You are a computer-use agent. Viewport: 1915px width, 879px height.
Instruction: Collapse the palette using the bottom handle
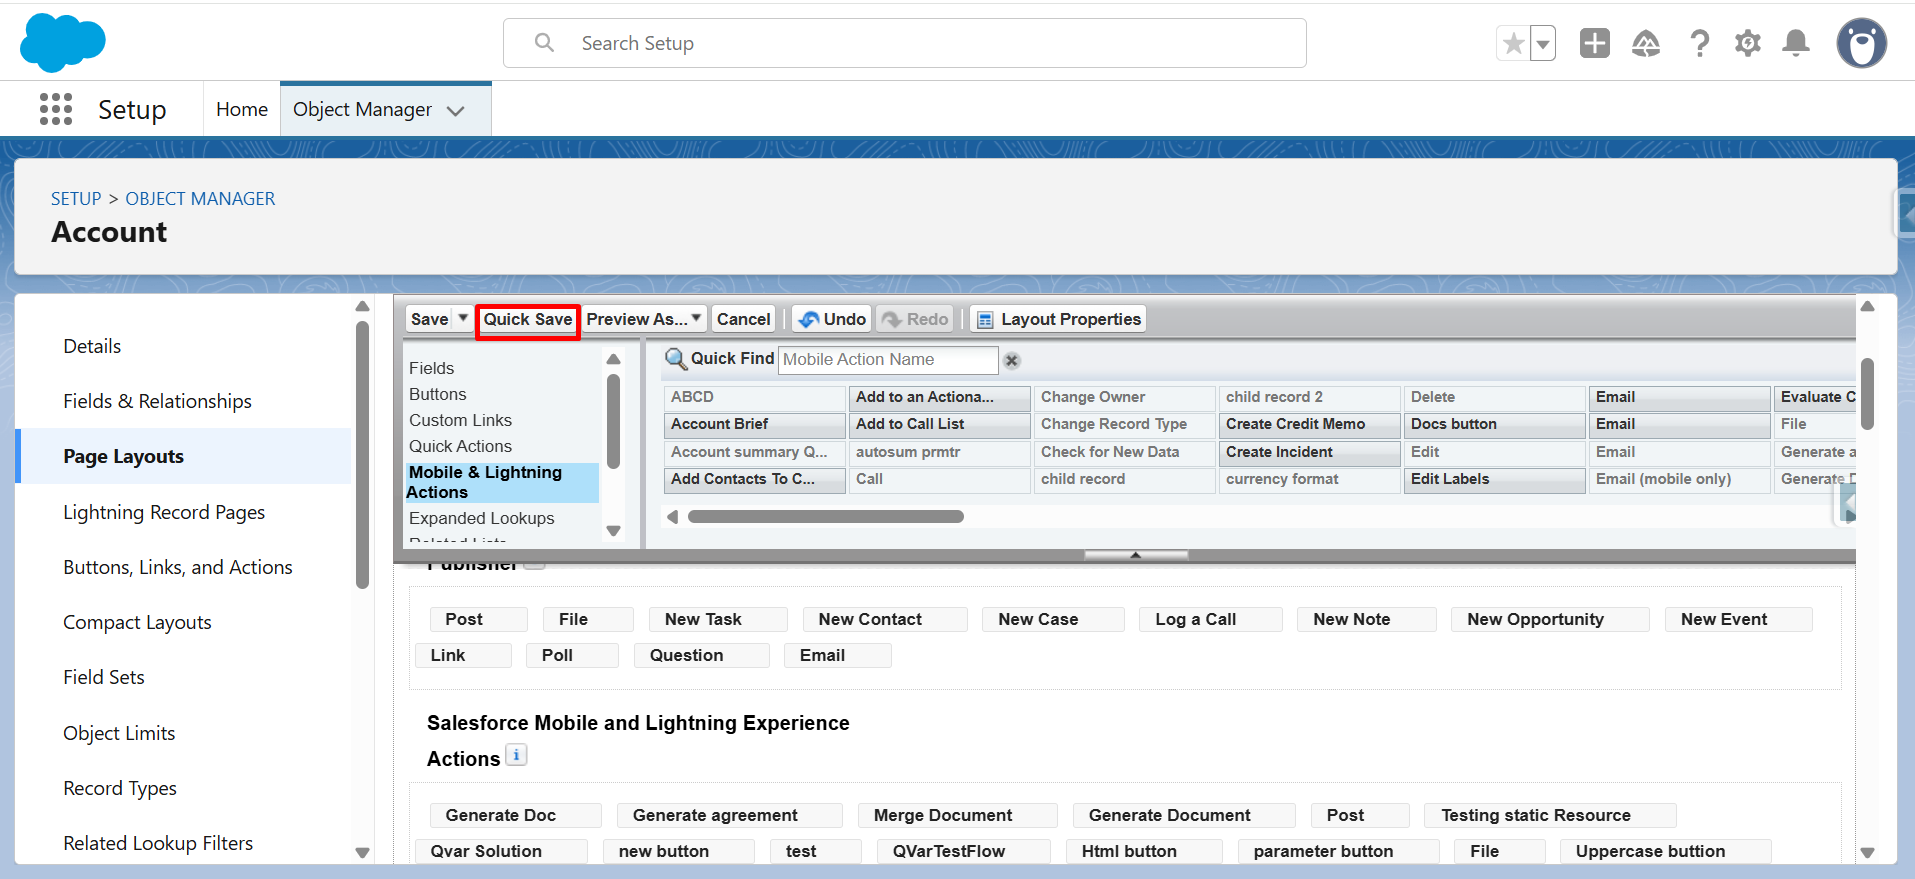[x=1135, y=555]
